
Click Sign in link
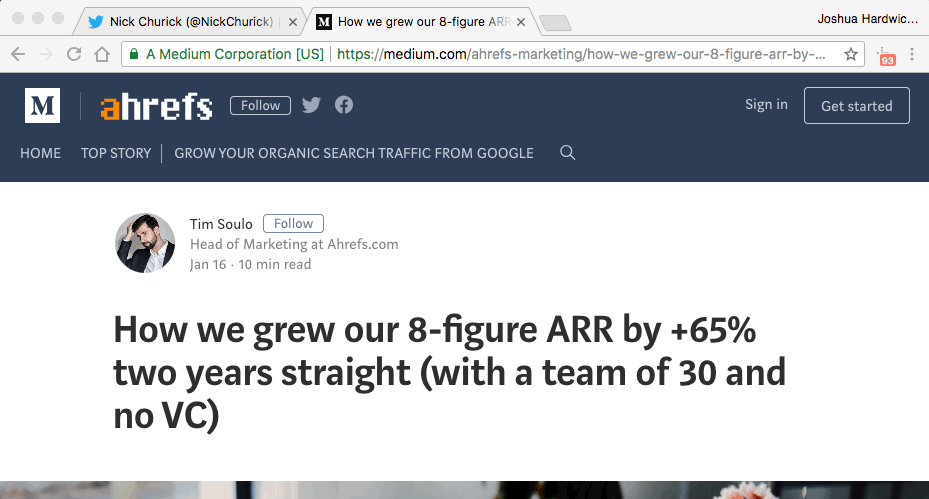click(766, 104)
